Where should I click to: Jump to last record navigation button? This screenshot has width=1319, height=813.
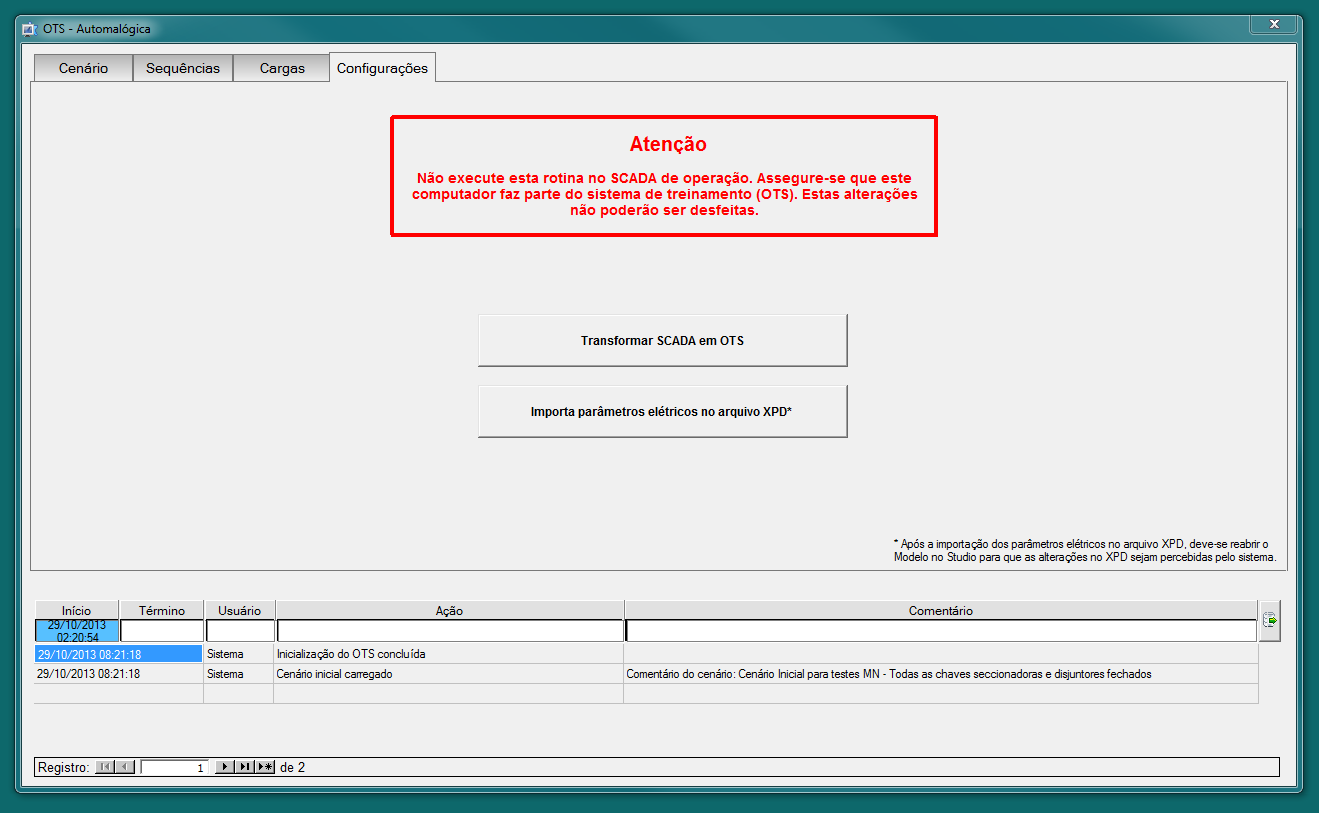click(245, 767)
